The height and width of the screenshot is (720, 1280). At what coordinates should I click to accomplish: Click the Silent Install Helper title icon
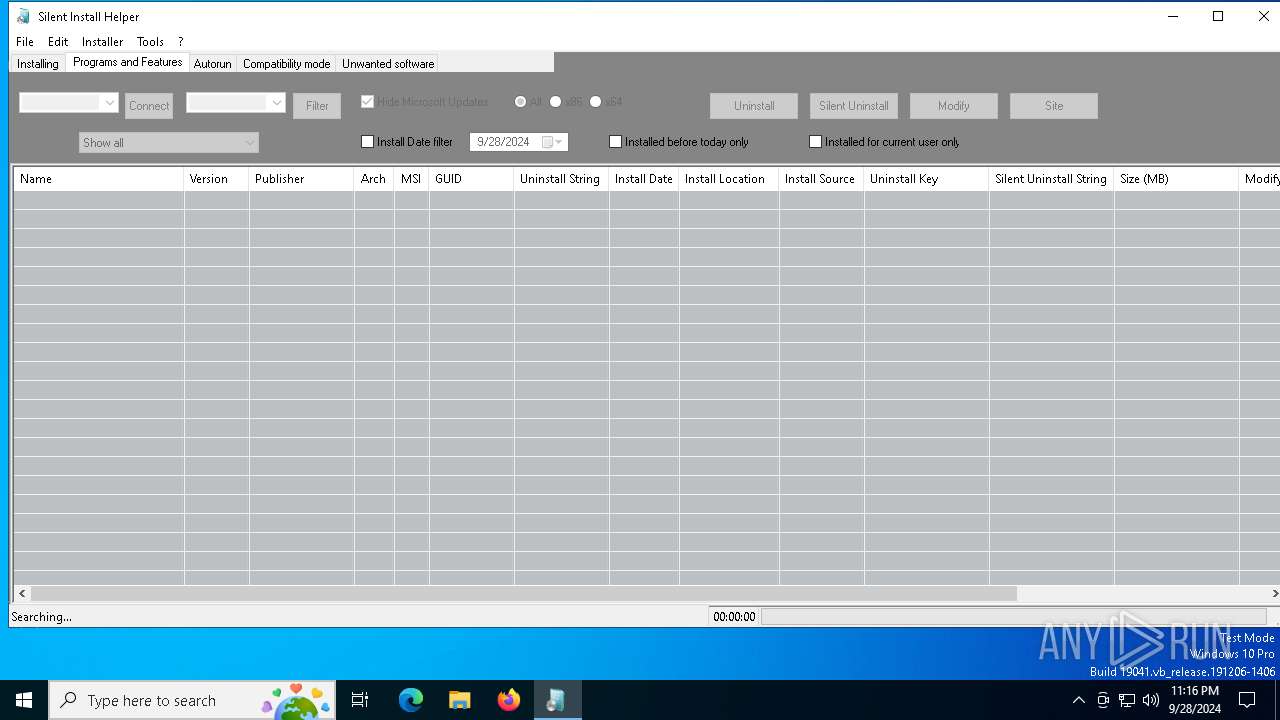pyautogui.click(x=24, y=16)
